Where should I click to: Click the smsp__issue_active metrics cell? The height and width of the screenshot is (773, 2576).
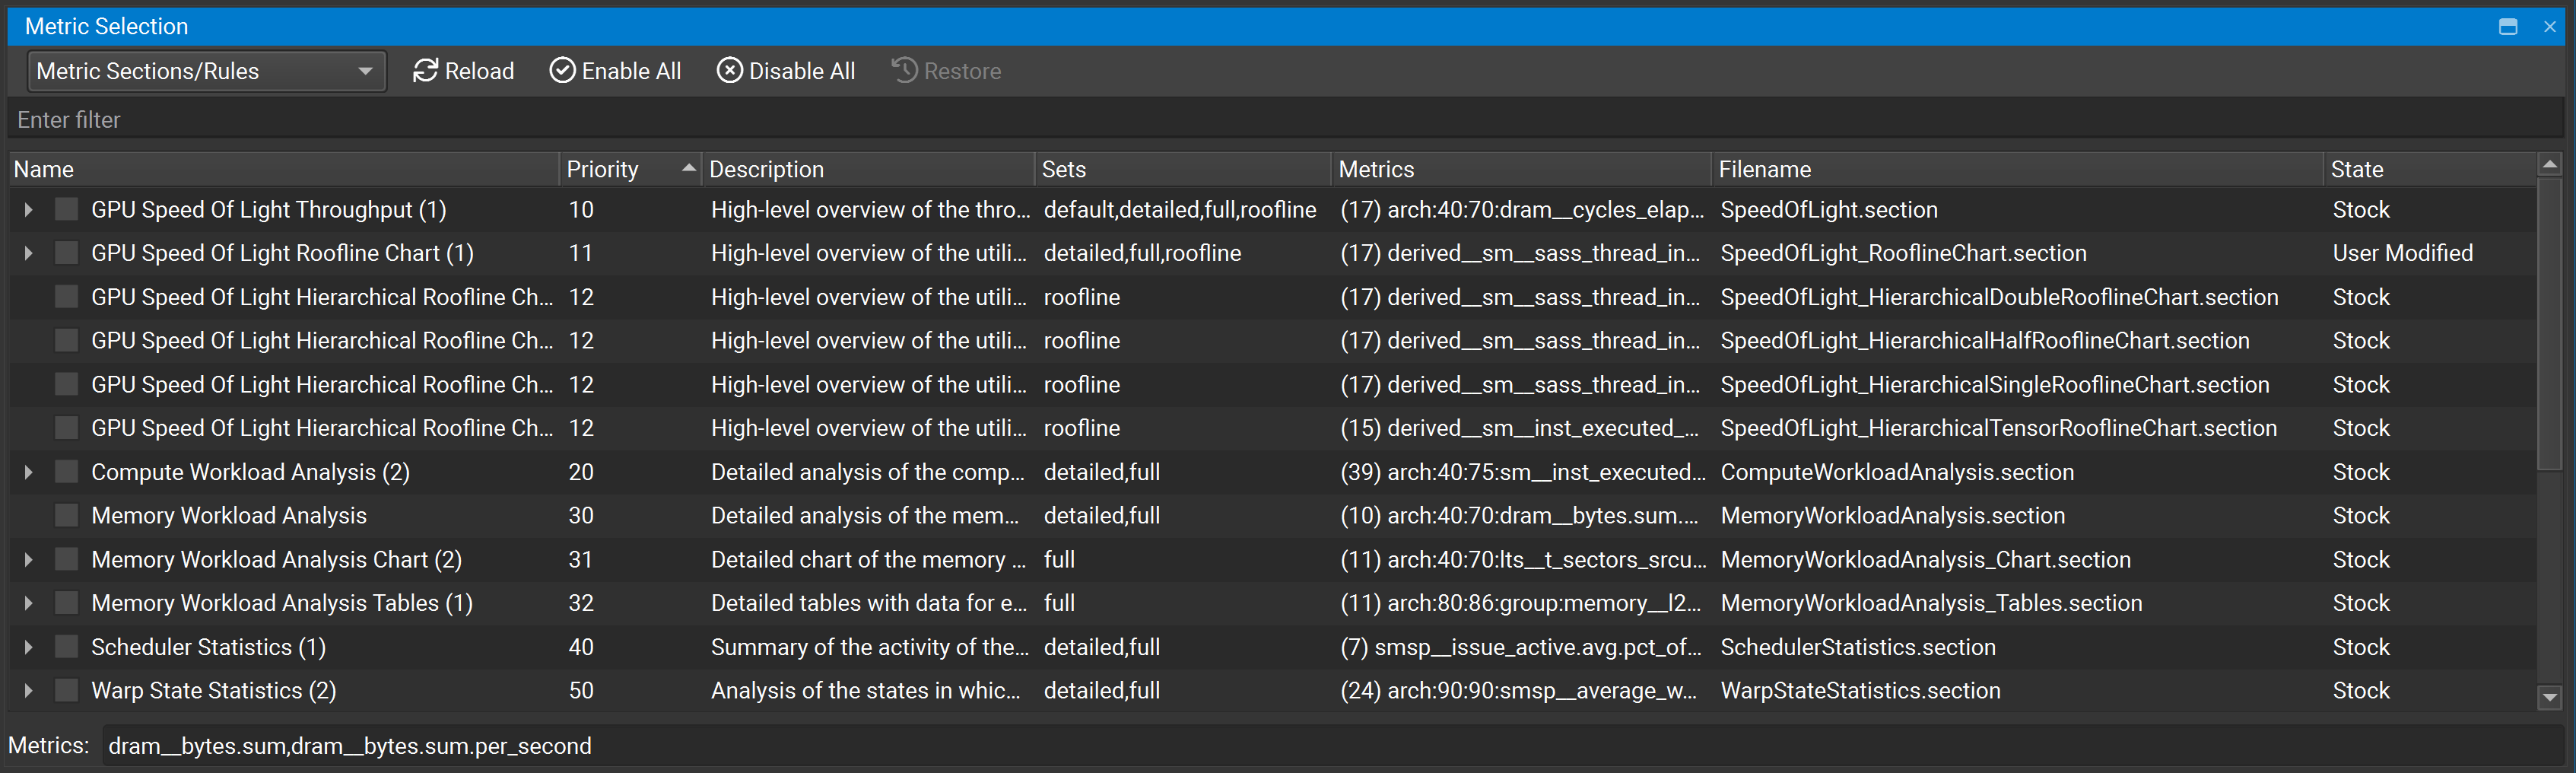1520,647
